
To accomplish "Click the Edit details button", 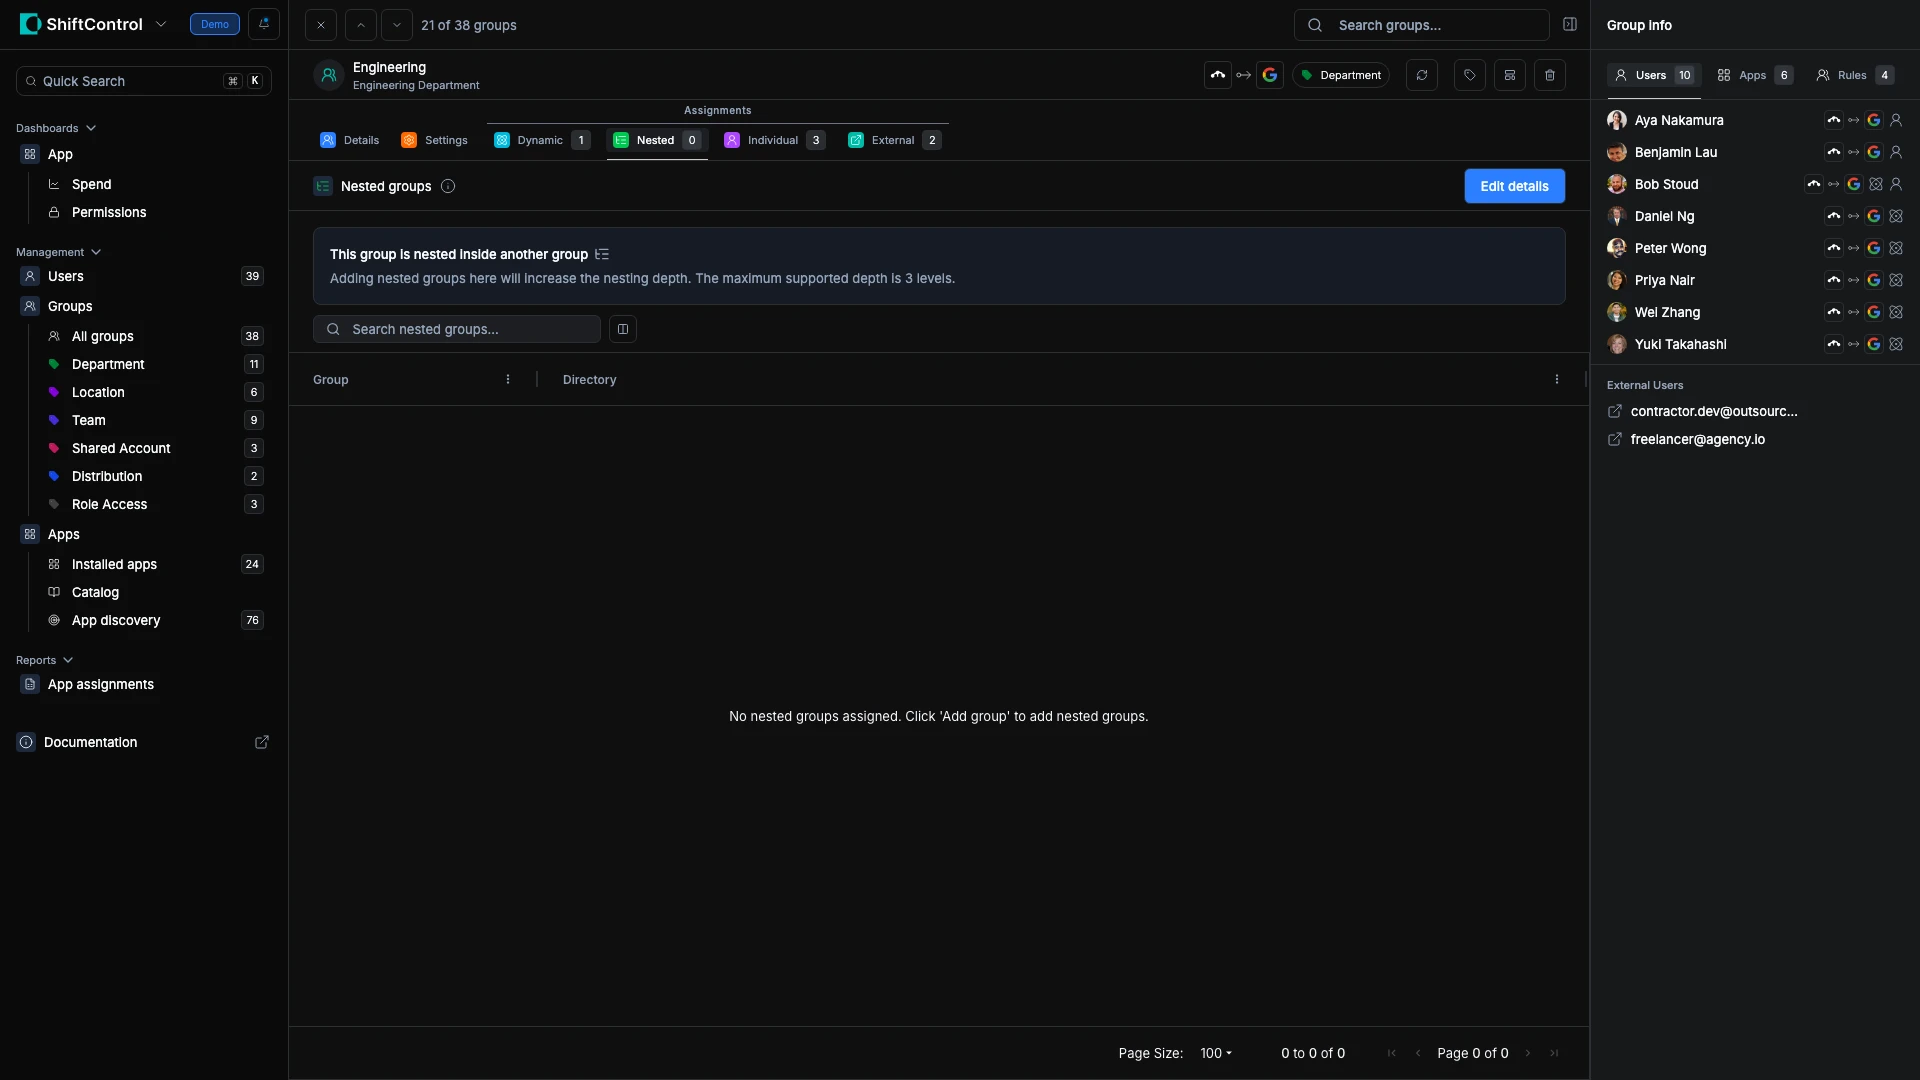I will (x=1513, y=186).
